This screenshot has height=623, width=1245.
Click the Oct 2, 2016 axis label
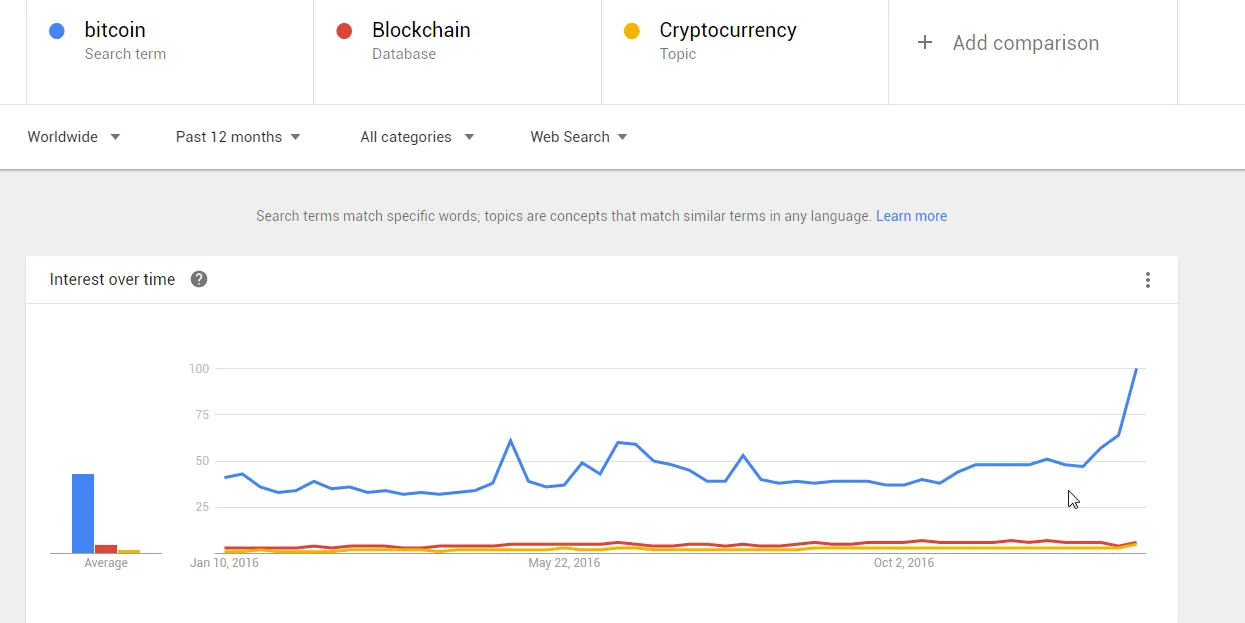coord(904,563)
